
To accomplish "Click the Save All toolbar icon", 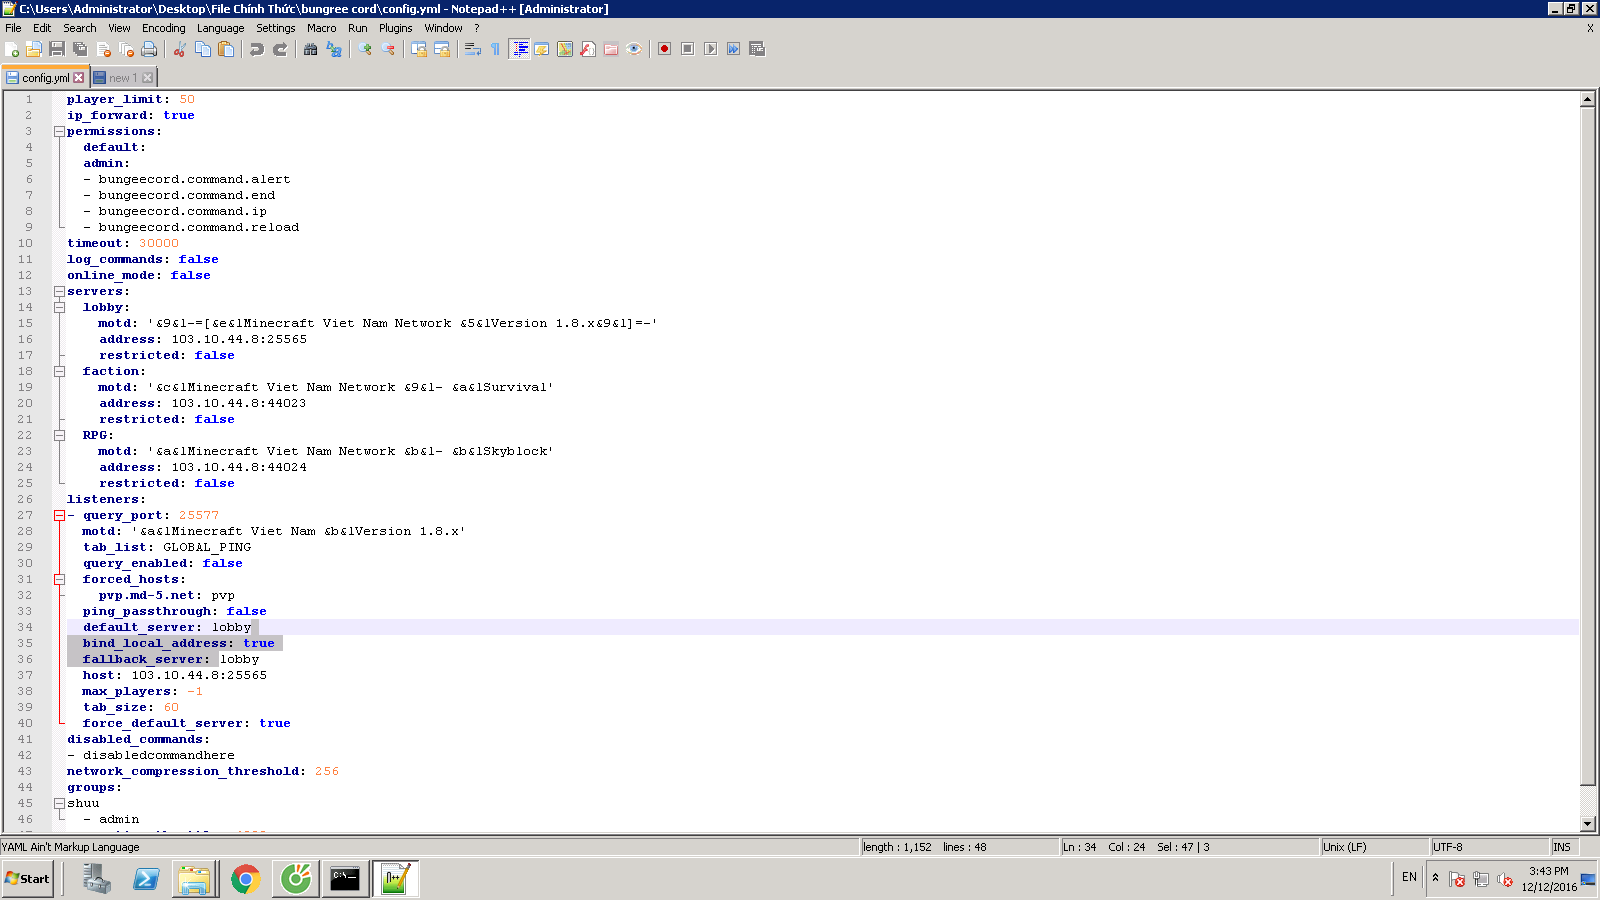I will pyautogui.click(x=80, y=49).
